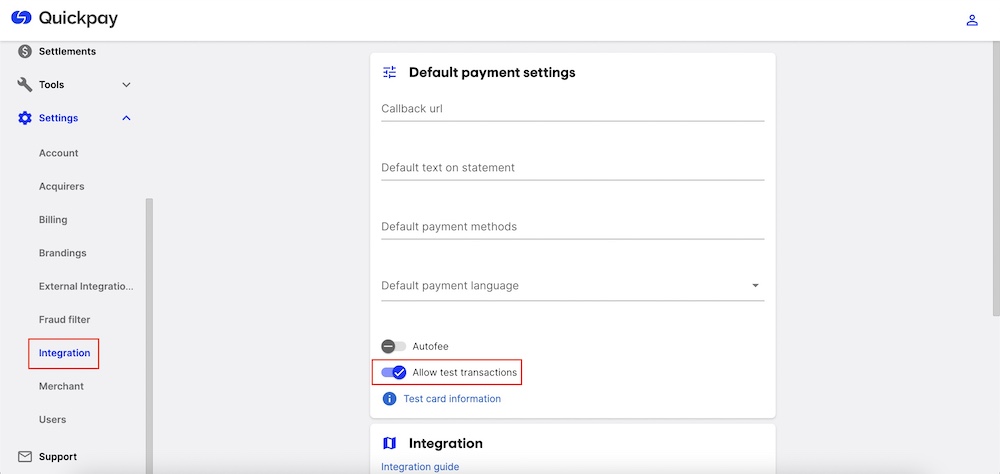Click the Integration map icon
Image resolution: width=1000 pixels, height=474 pixels.
390,443
